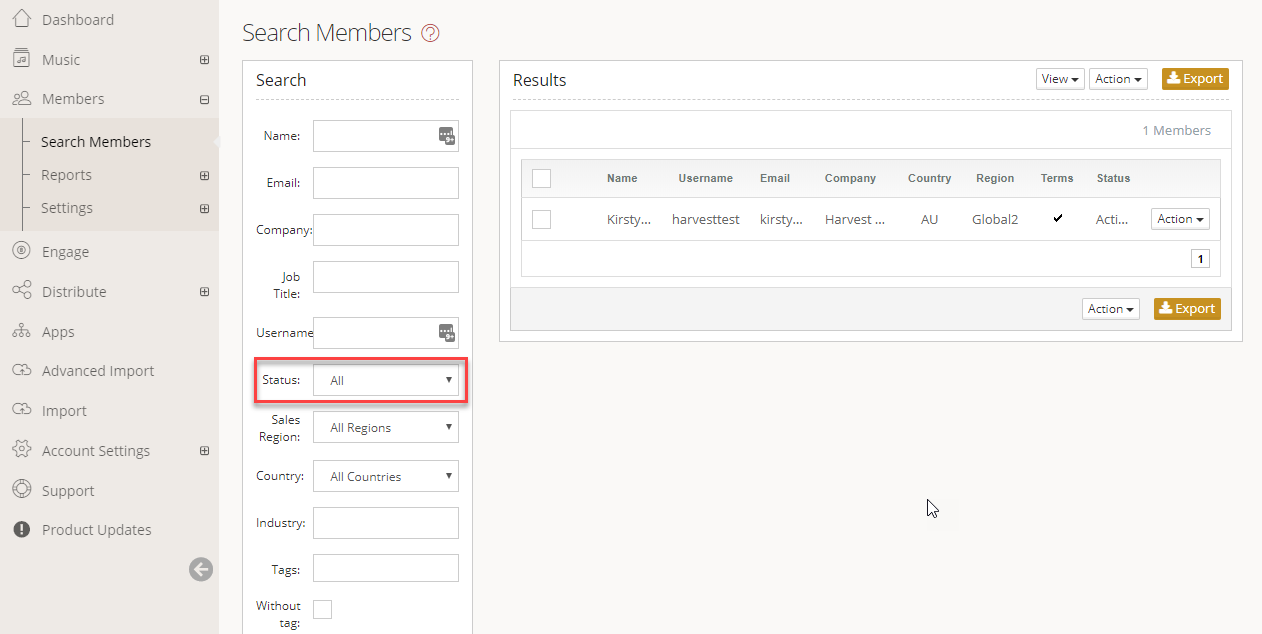Open the Status dropdown set to All
Viewport: 1262px width, 634px height.
click(386, 380)
